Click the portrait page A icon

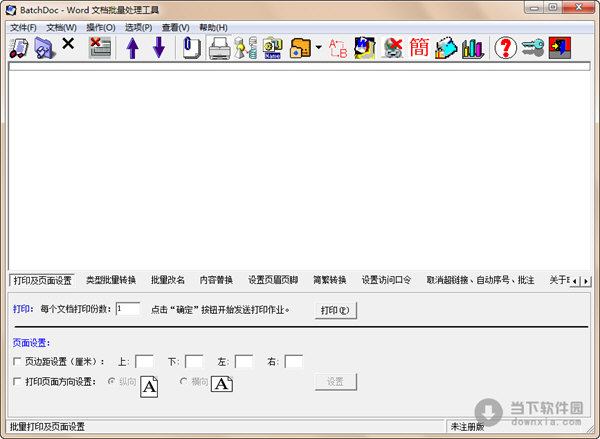[149, 387]
